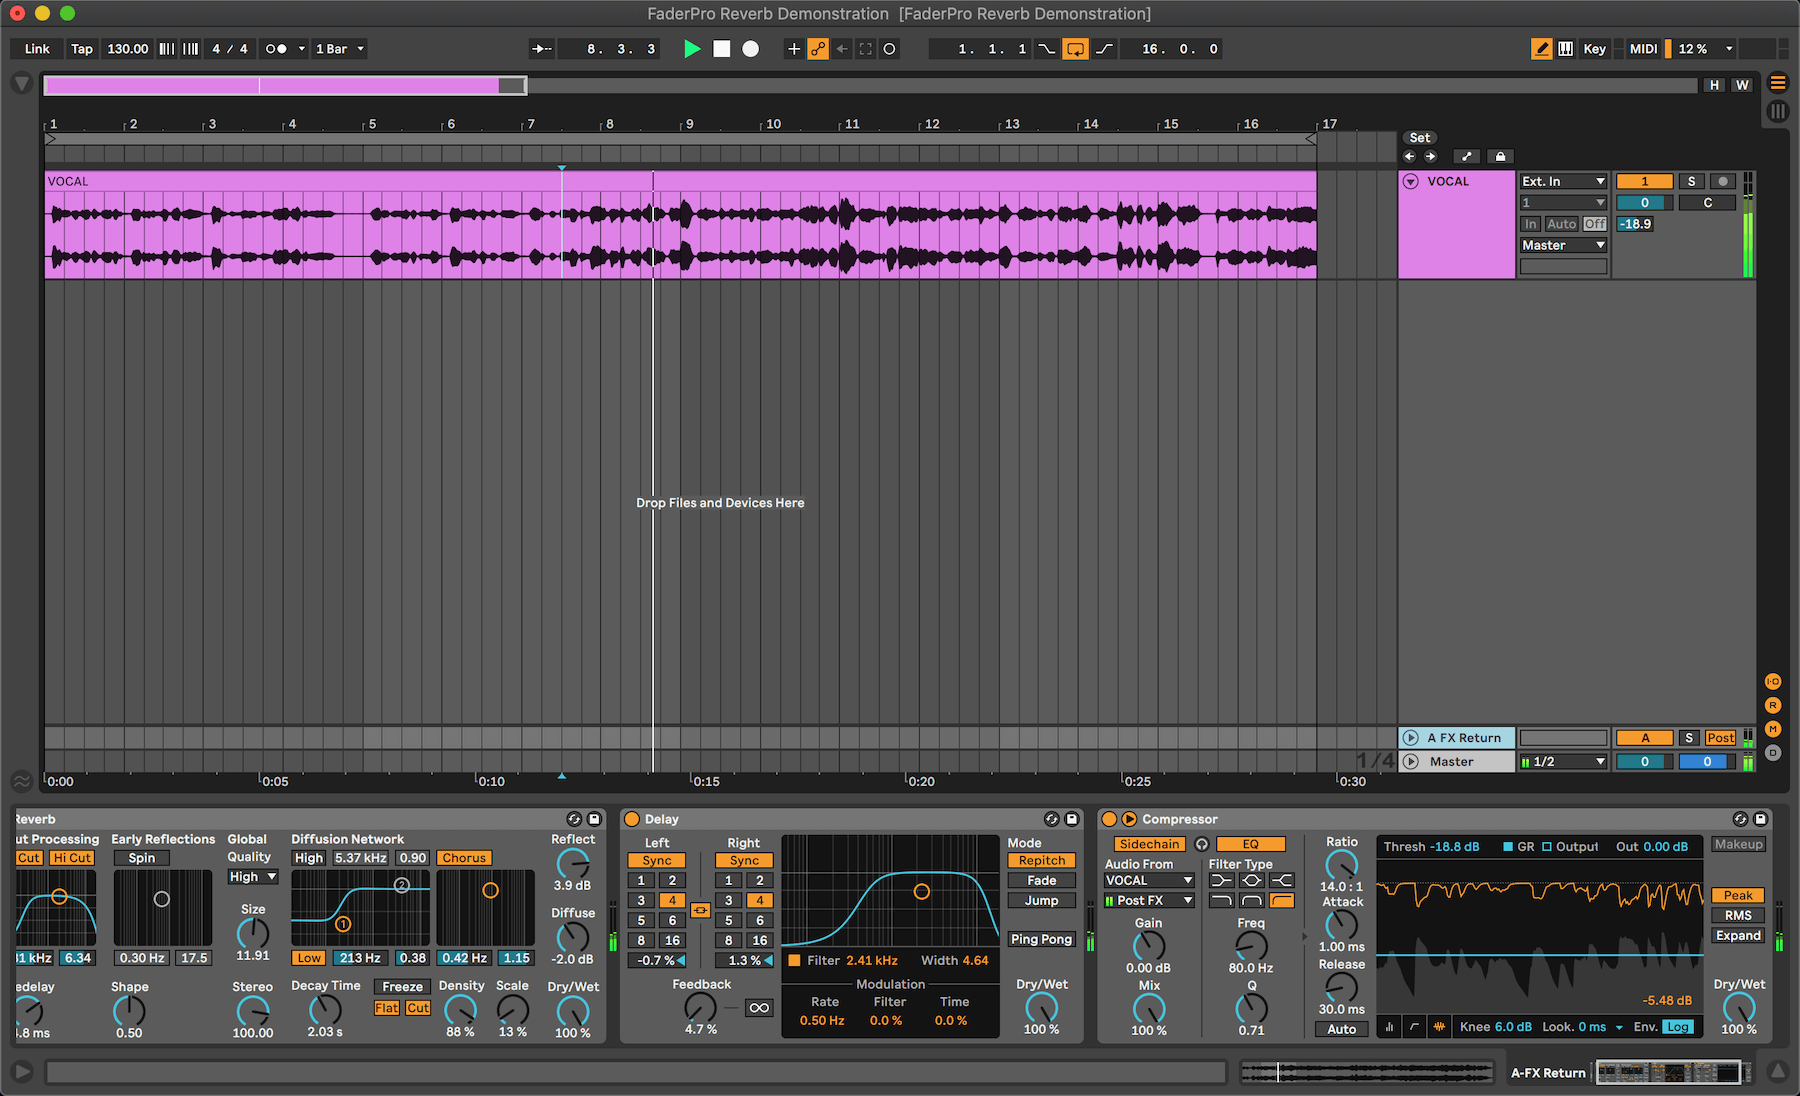The width and height of the screenshot is (1800, 1096).
Task: Switch to Session view icon at top right
Action: point(1778,111)
